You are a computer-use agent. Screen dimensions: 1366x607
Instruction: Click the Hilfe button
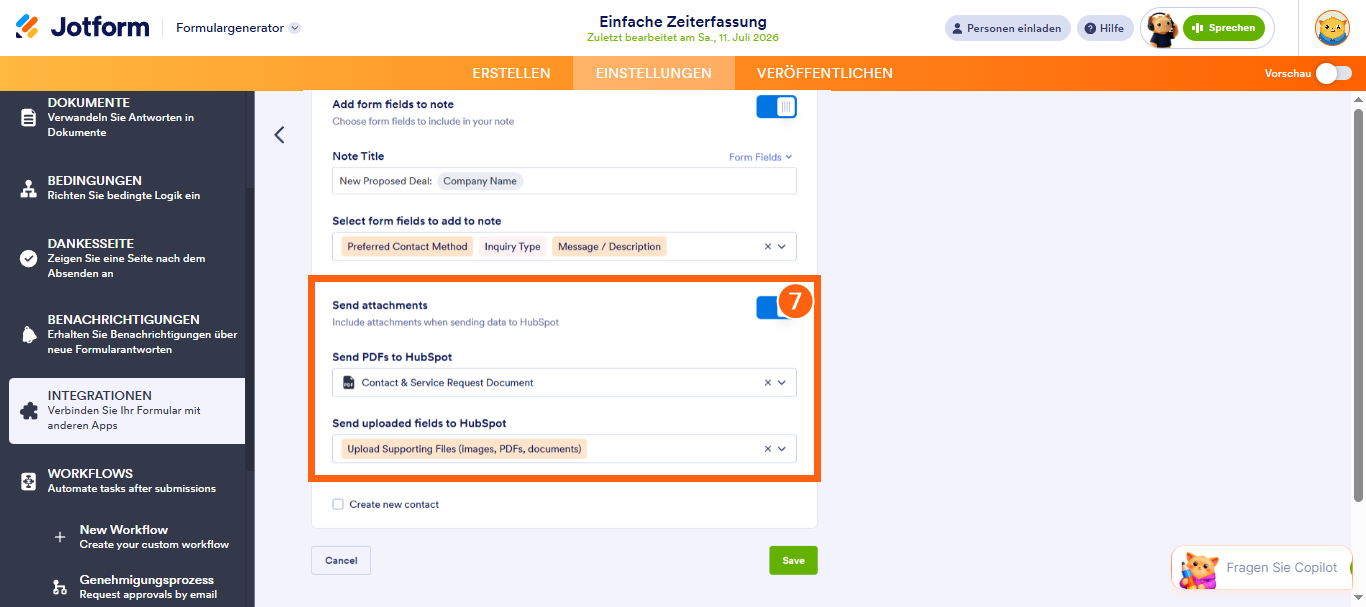click(1105, 28)
